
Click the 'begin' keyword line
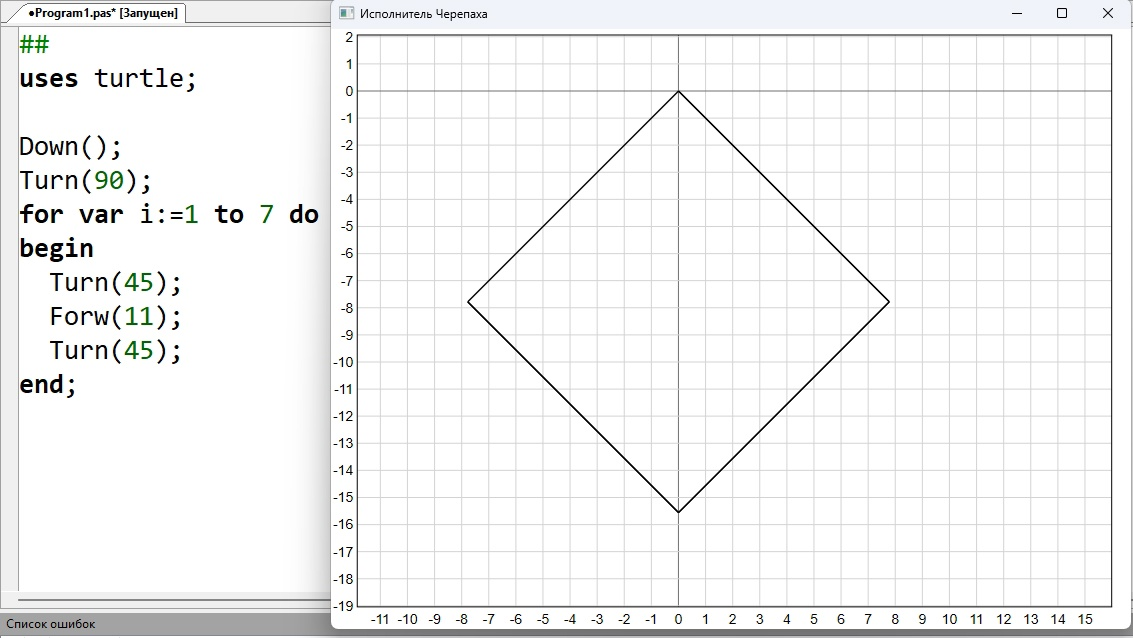56,249
